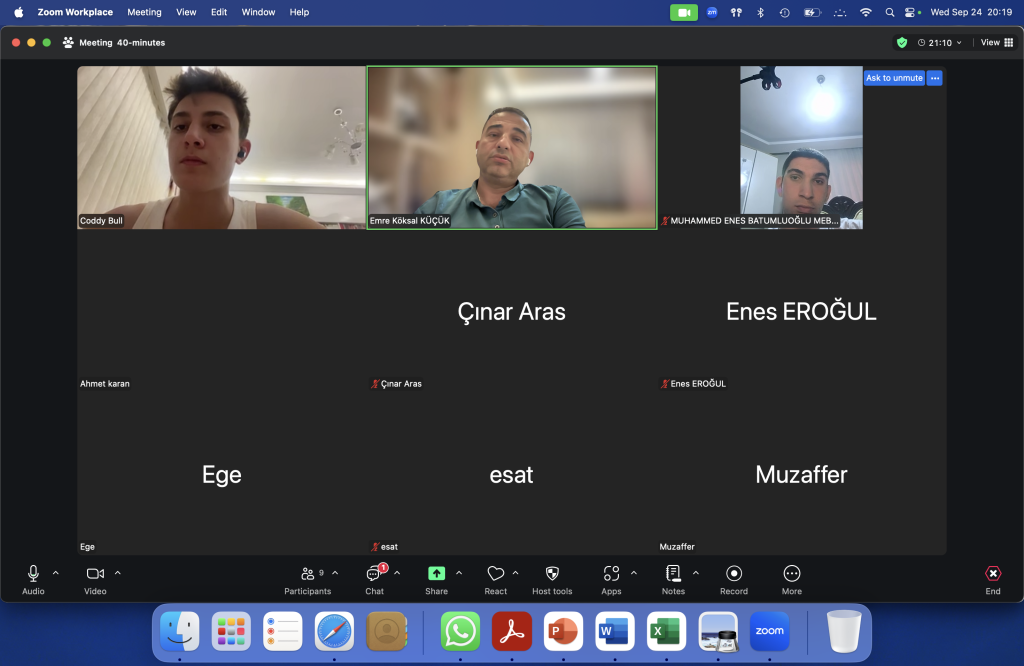Select Emre Köksal KÜÇÜK video tile

pyautogui.click(x=512, y=147)
